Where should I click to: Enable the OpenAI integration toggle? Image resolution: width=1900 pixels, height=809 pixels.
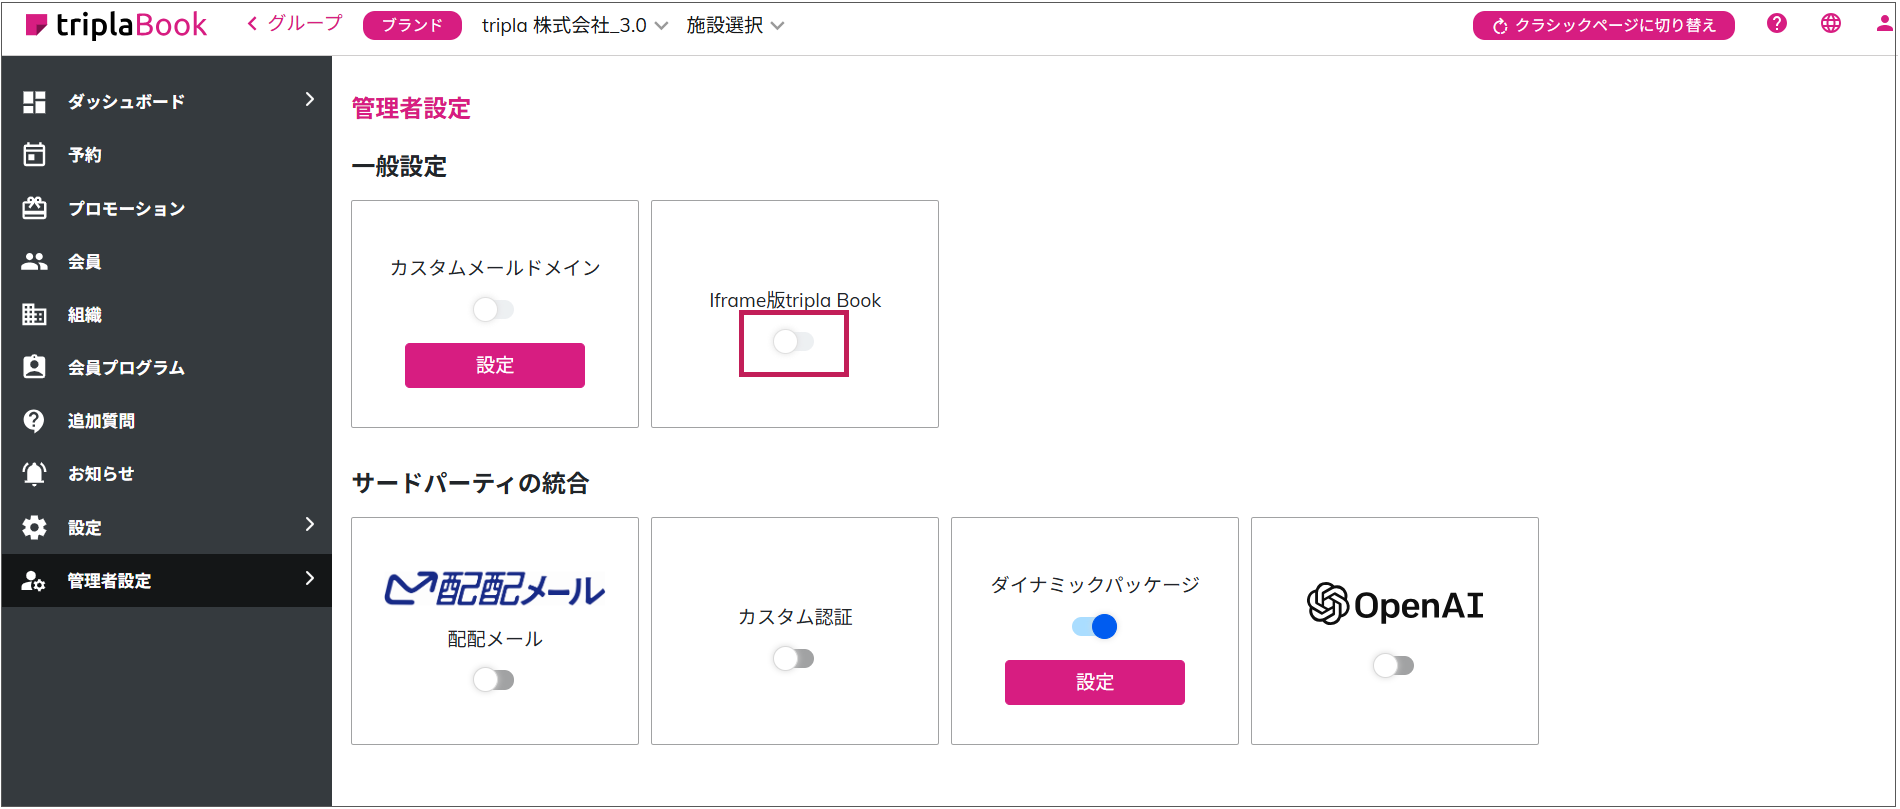point(1393,666)
